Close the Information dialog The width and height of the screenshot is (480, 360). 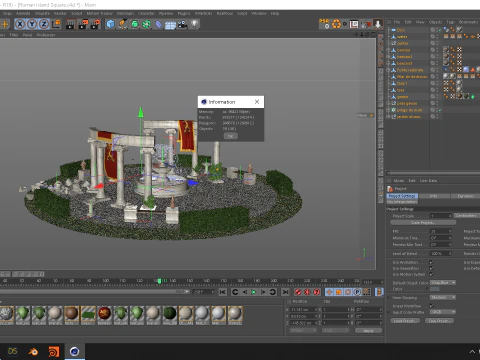[x=257, y=102]
